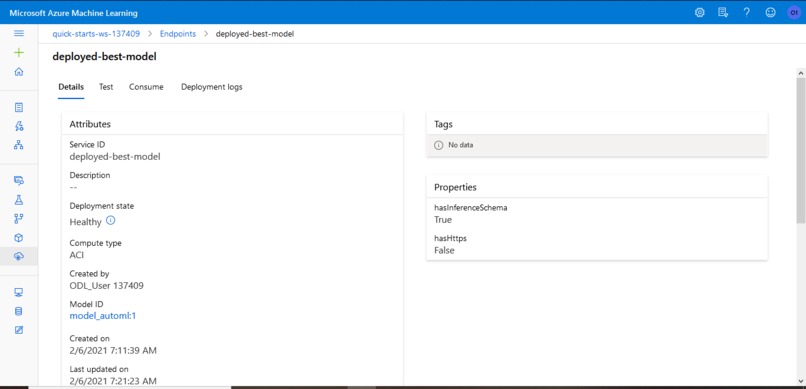Click created on 2/6/2021 7:11:39 AM
This screenshot has width=806, height=389.
[113, 350]
